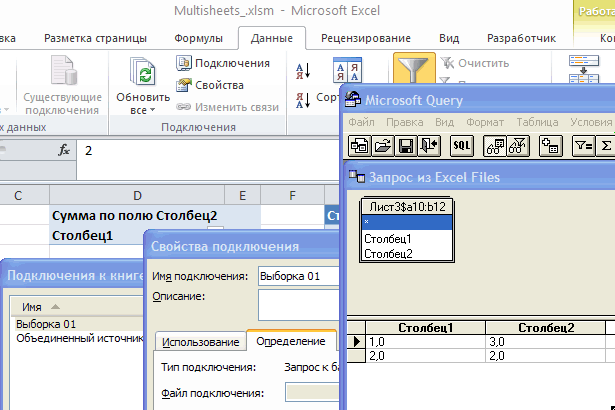615x410 pixels.
Task: Click the Лист3$a10:b12 table header
Action: click(x=407, y=206)
